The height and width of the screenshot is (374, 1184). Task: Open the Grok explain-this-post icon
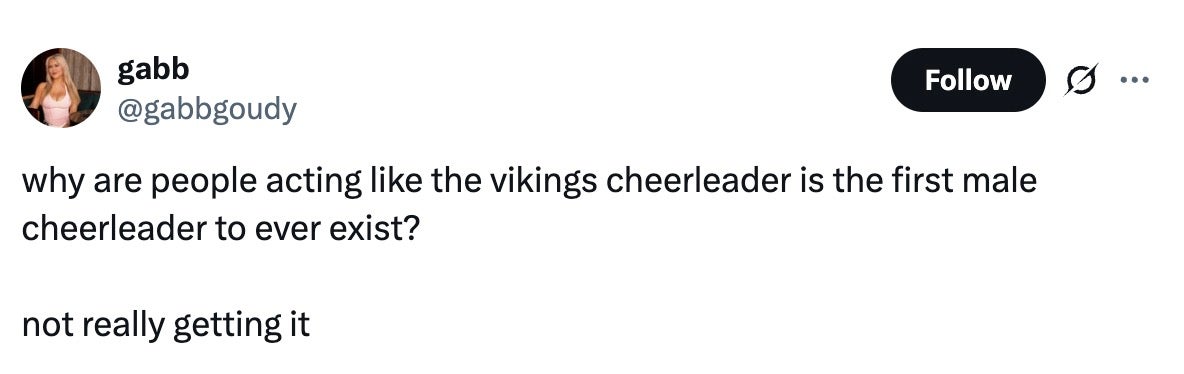click(x=1081, y=80)
